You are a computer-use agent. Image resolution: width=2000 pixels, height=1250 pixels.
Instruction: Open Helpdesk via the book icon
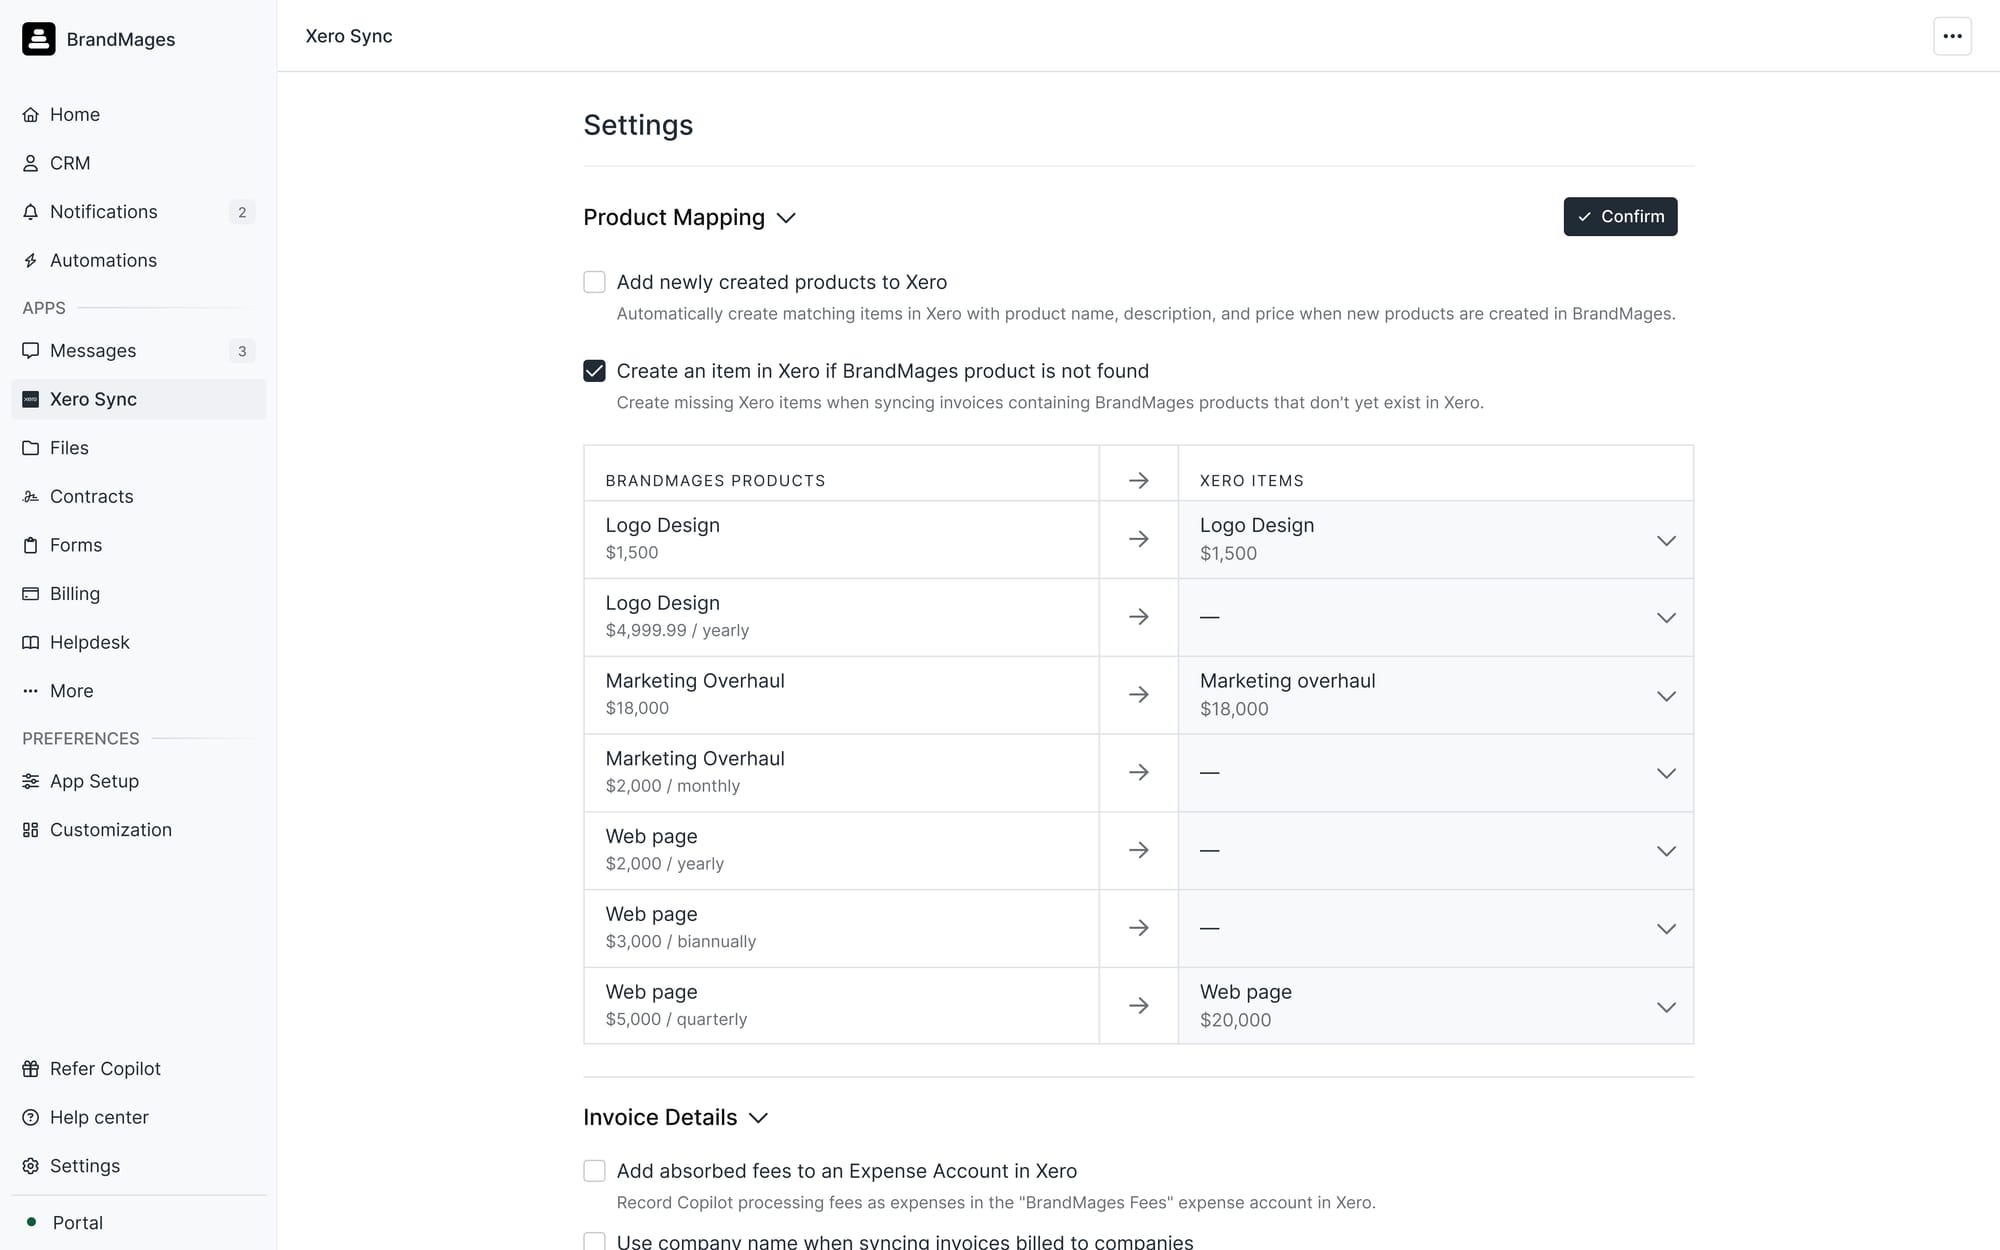pos(31,643)
